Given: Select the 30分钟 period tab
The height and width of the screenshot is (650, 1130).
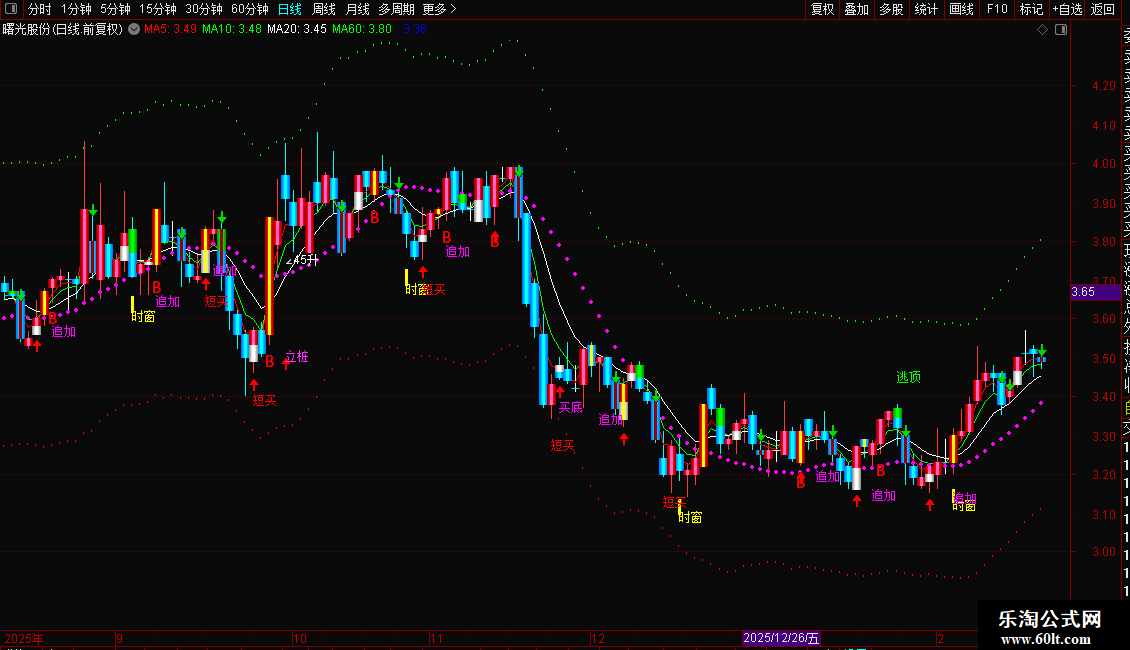Looking at the screenshot, I should coord(204,9).
